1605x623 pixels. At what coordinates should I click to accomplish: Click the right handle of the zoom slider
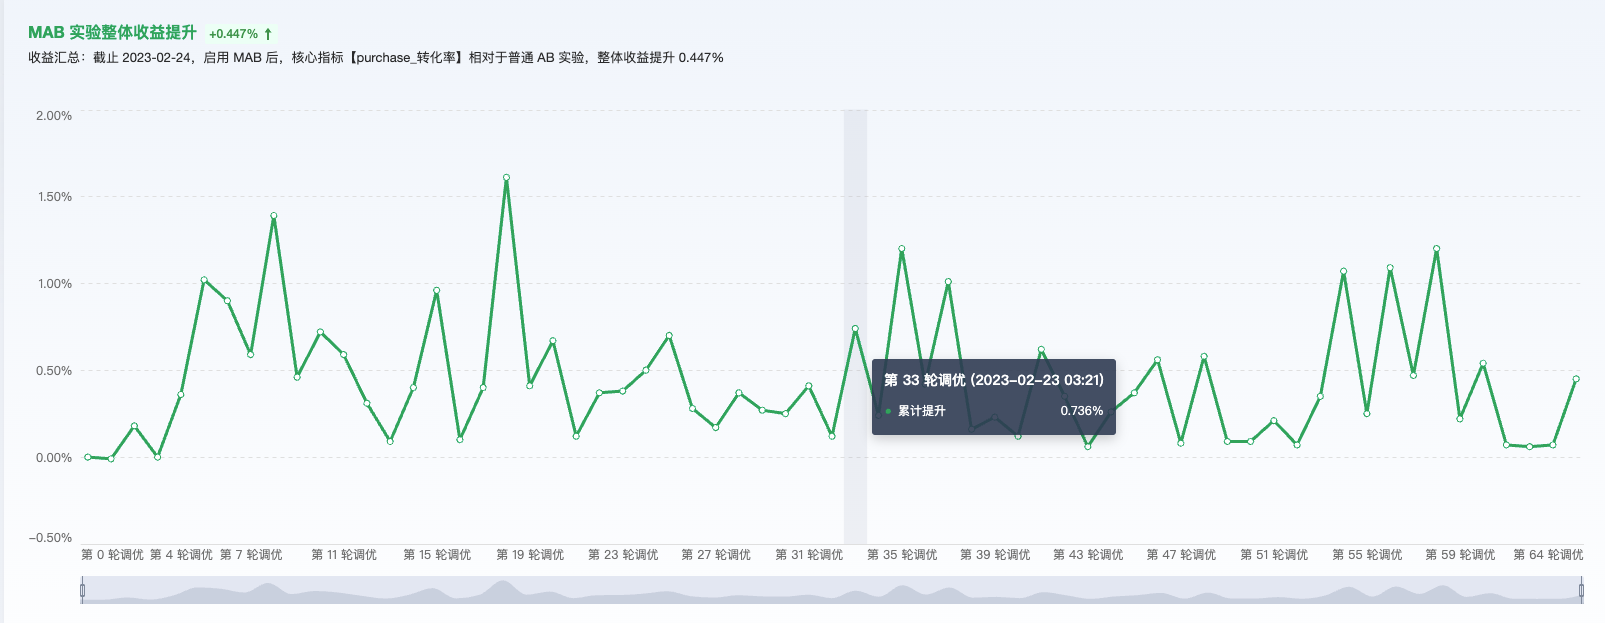point(1581,590)
